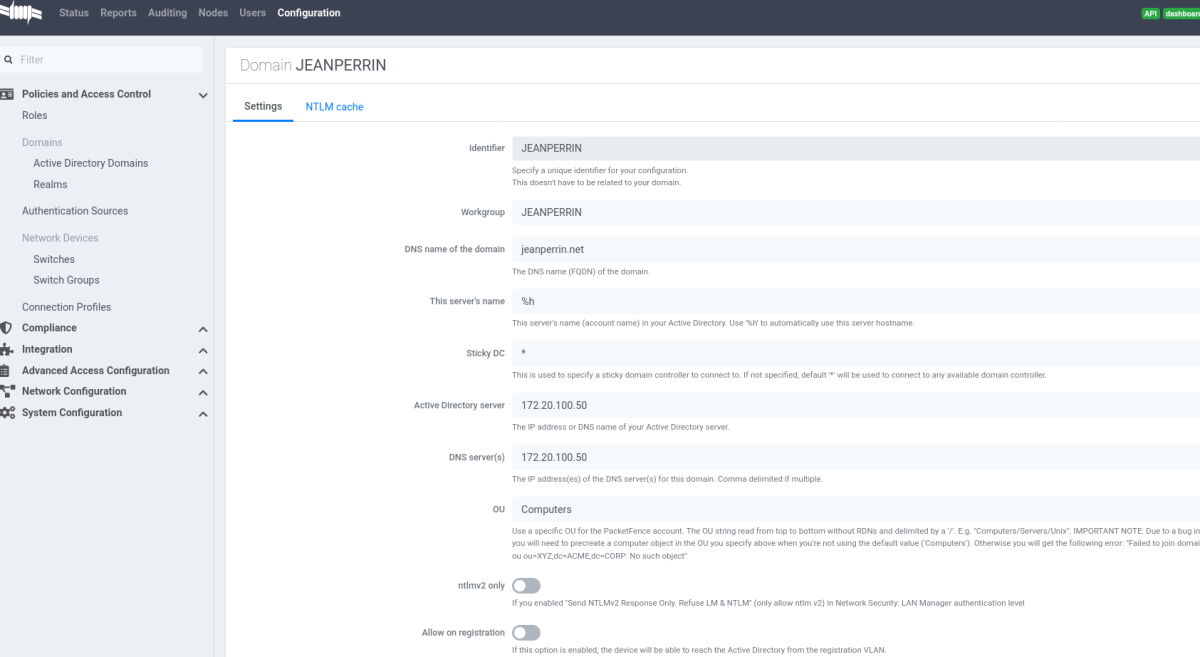Open Roles in the sidebar
Image resolution: width=1200 pixels, height=657 pixels.
coord(35,116)
